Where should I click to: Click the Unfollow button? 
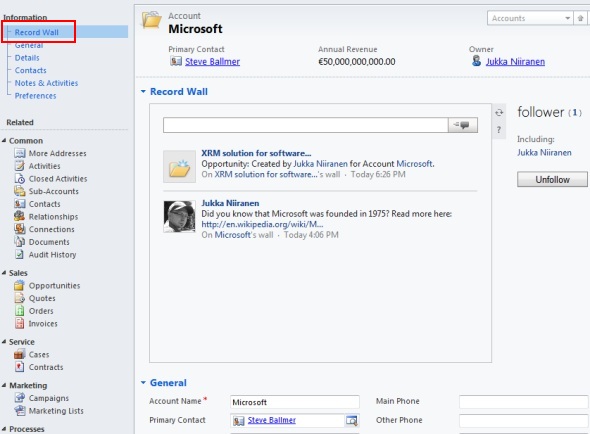tap(552, 180)
